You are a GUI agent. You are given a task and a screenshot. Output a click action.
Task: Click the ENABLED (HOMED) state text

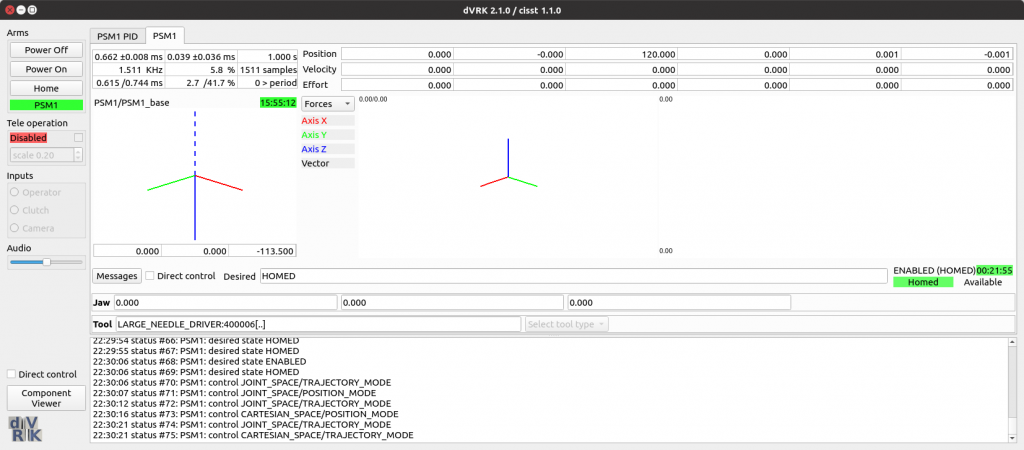(x=935, y=270)
